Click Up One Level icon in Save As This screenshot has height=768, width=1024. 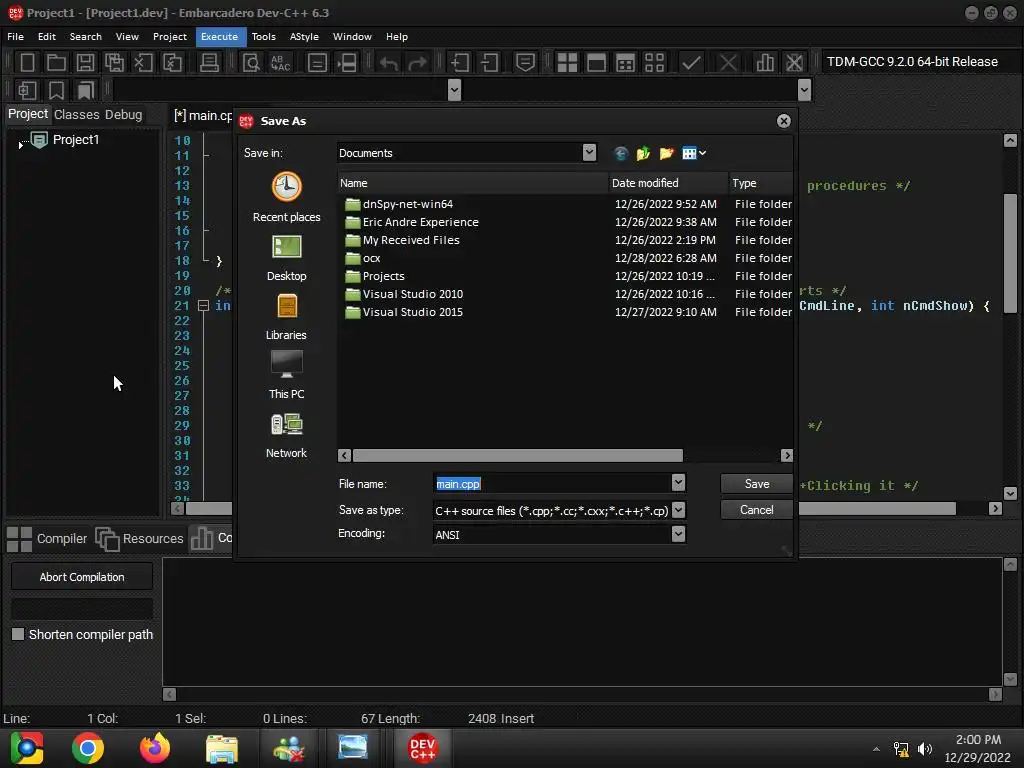(x=643, y=153)
